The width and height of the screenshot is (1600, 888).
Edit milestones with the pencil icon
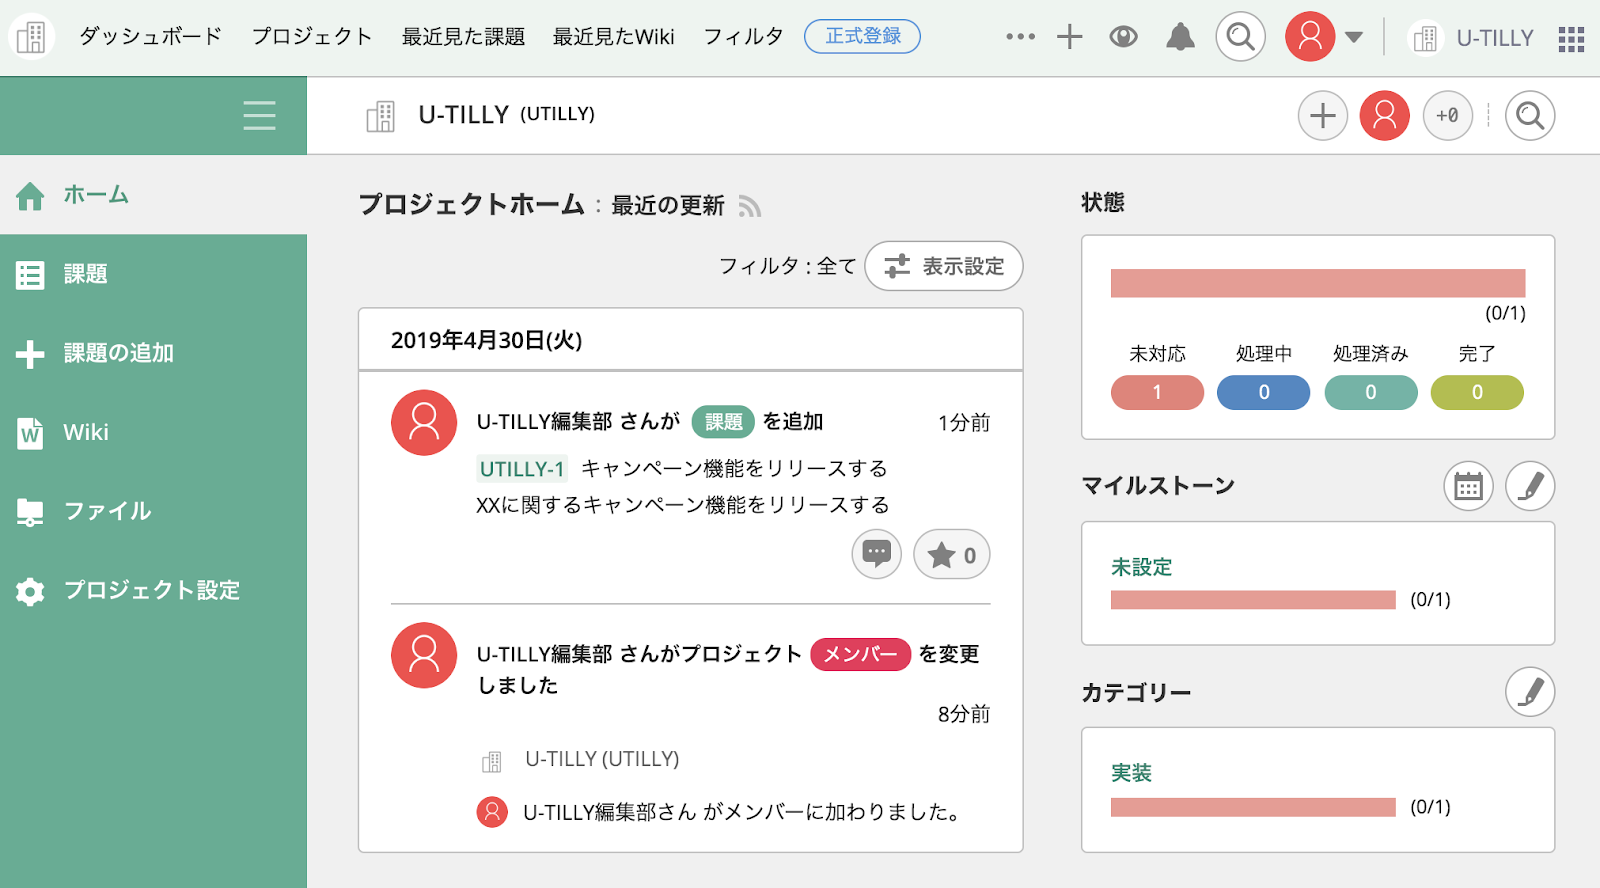[x=1530, y=487]
